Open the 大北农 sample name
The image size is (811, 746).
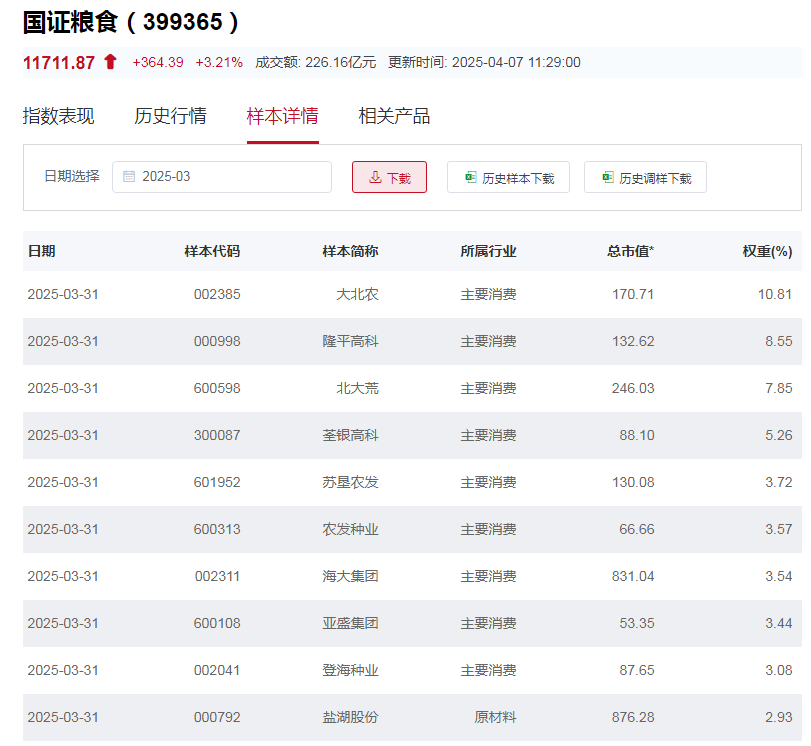click(x=357, y=295)
